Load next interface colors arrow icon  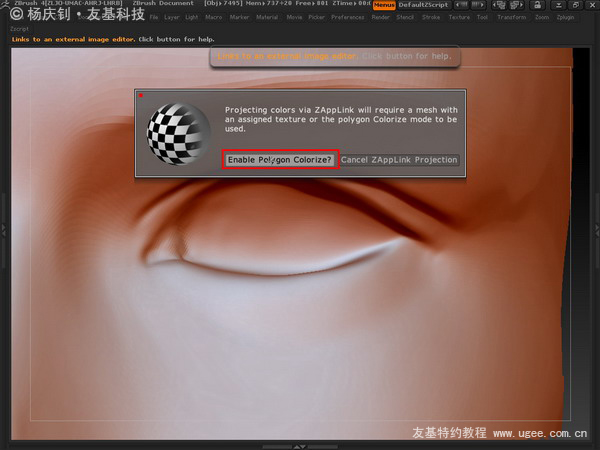[478, 5]
